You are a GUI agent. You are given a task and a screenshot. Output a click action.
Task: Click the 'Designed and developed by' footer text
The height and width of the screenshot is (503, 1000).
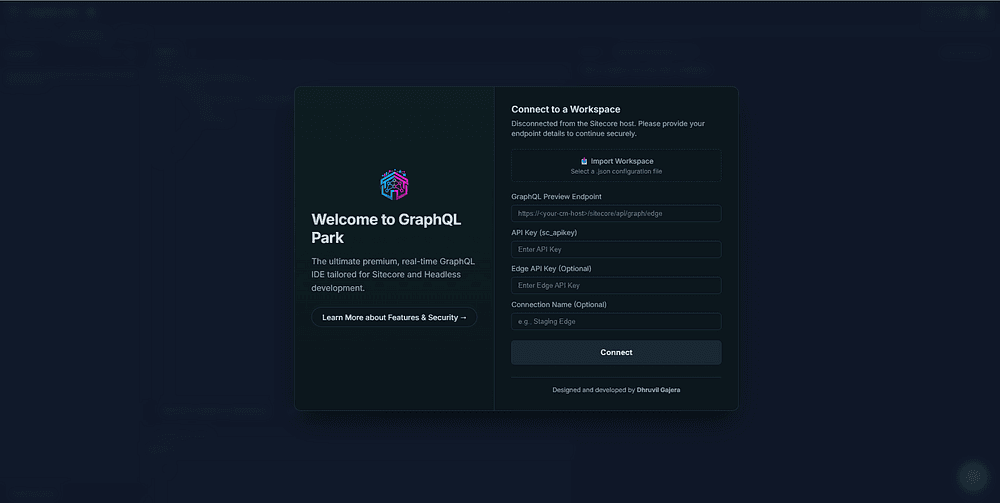594,390
